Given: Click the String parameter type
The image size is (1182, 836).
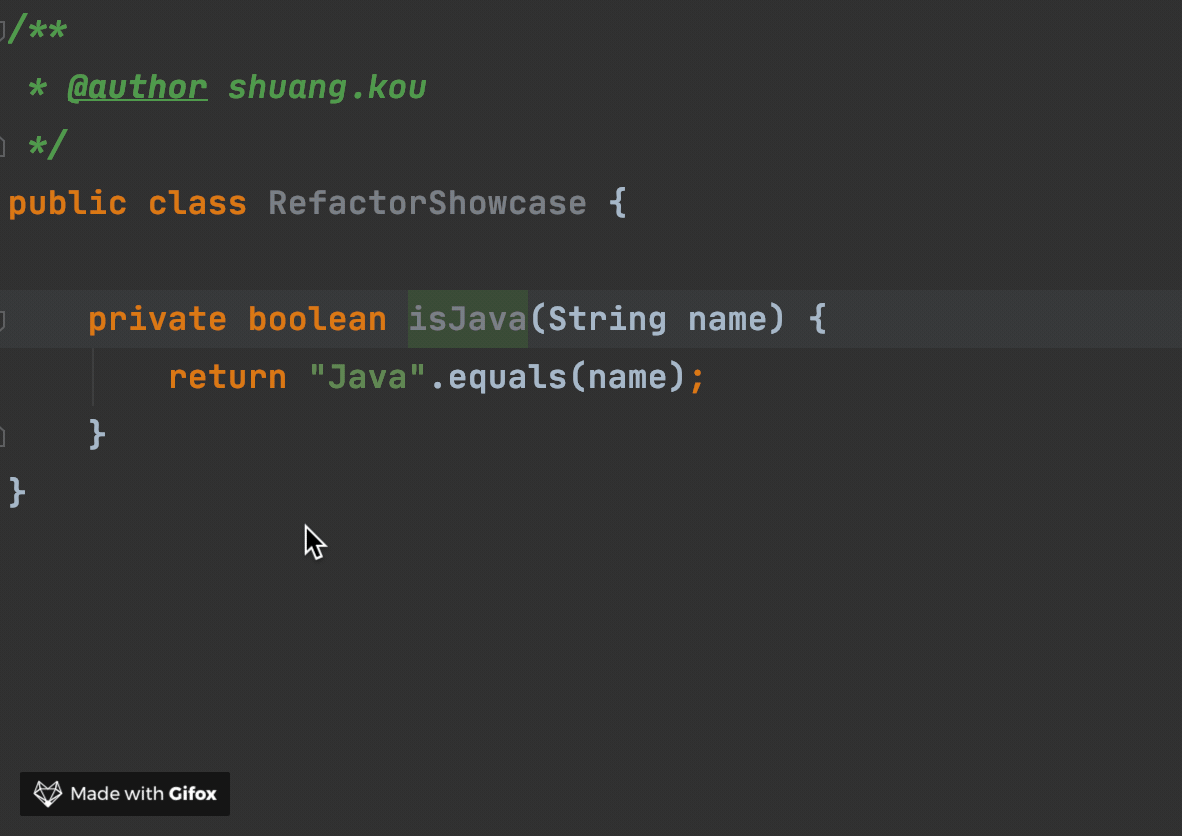Looking at the screenshot, I should [x=607, y=320].
